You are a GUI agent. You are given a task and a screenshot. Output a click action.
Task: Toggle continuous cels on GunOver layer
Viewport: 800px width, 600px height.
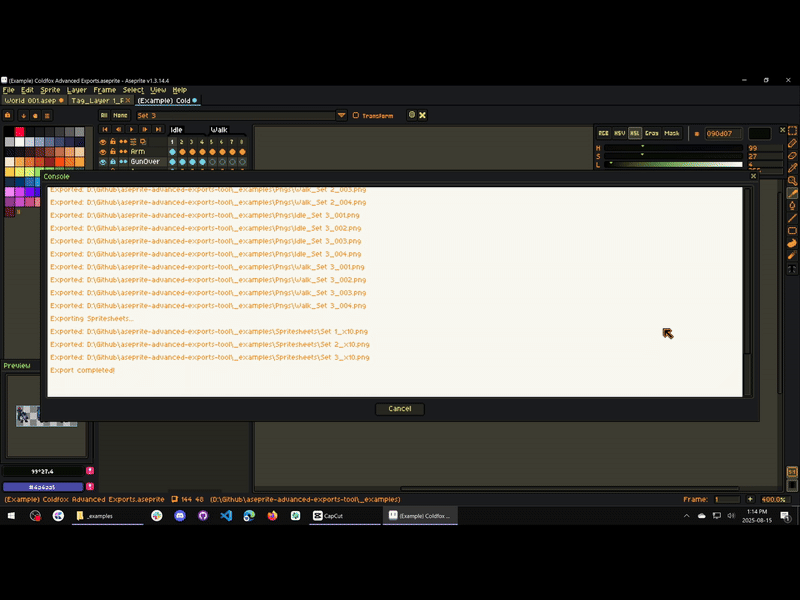pos(123,162)
